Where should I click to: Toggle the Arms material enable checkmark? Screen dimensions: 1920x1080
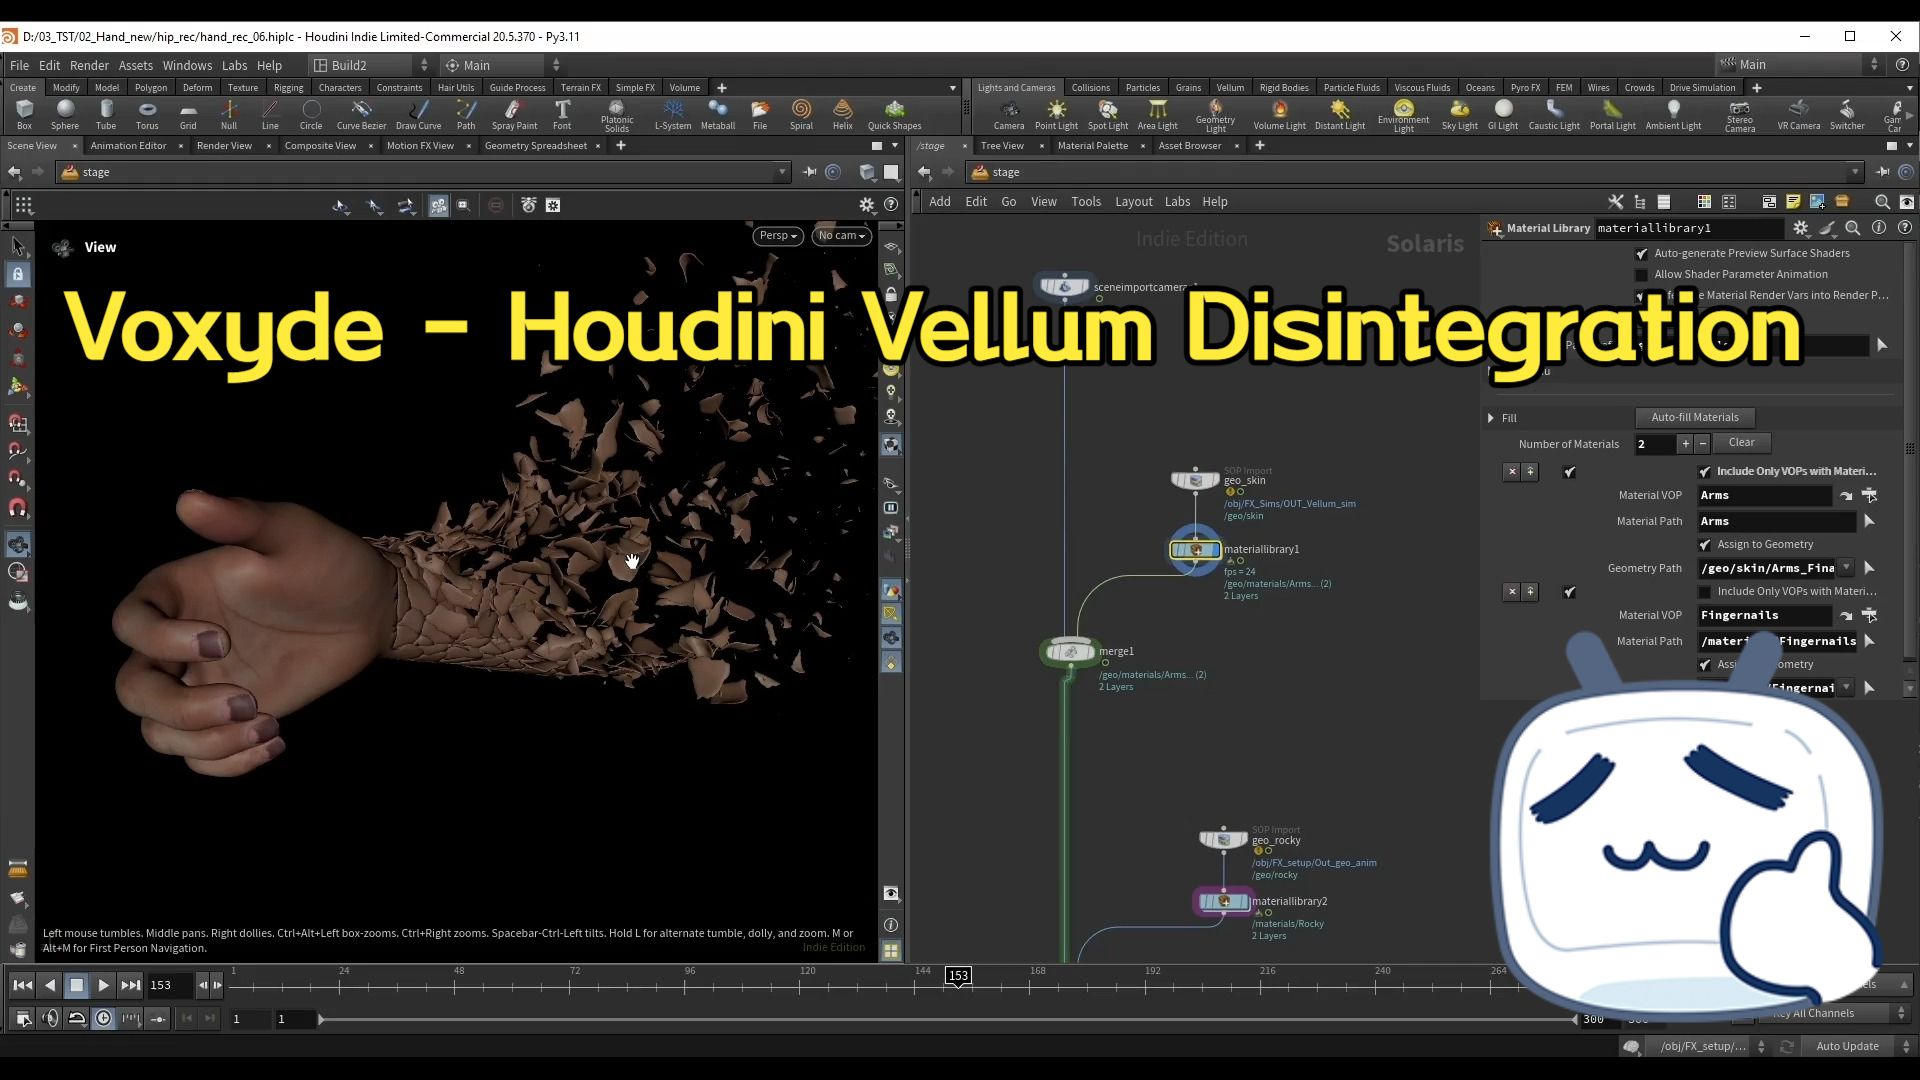(1569, 472)
